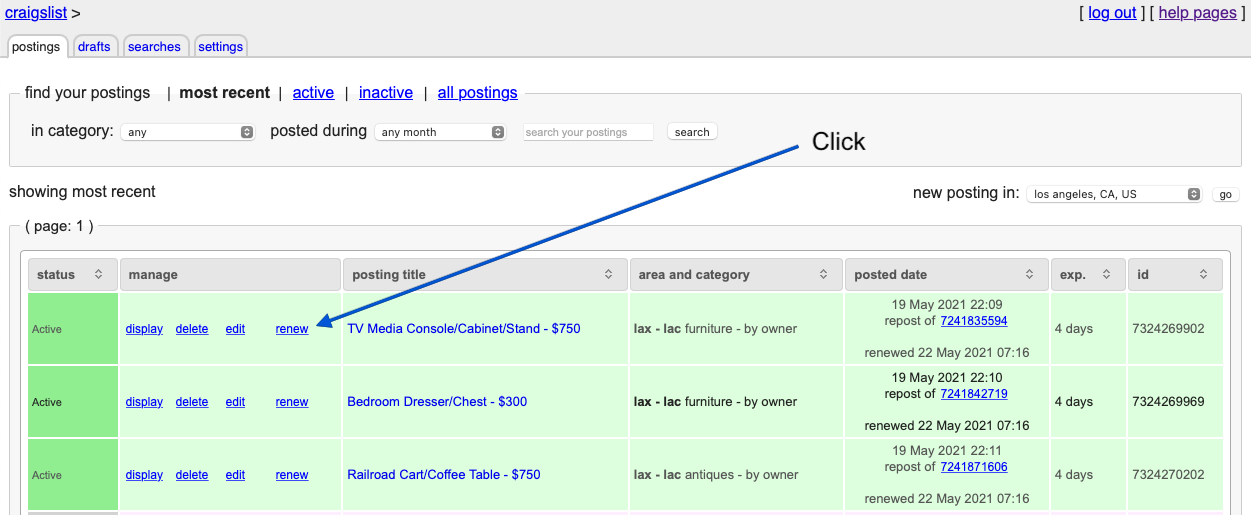Edit the Railroad Cart/Coffee Table posting
The image size is (1251, 515).
click(235, 475)
